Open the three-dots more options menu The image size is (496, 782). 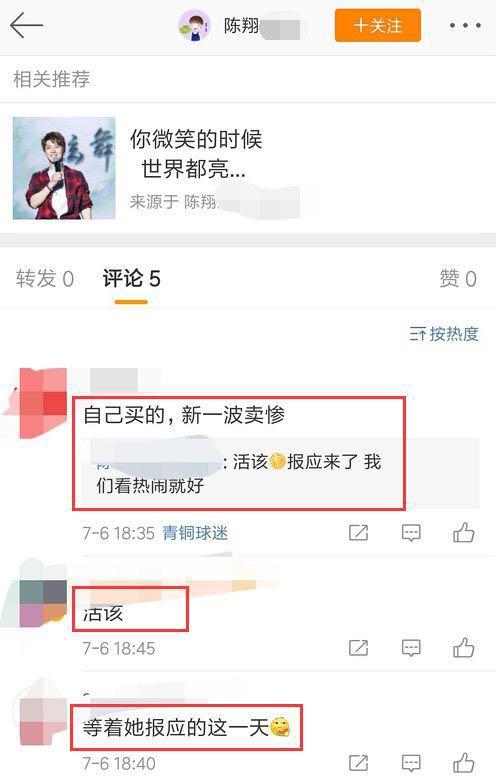coord(465,25)
